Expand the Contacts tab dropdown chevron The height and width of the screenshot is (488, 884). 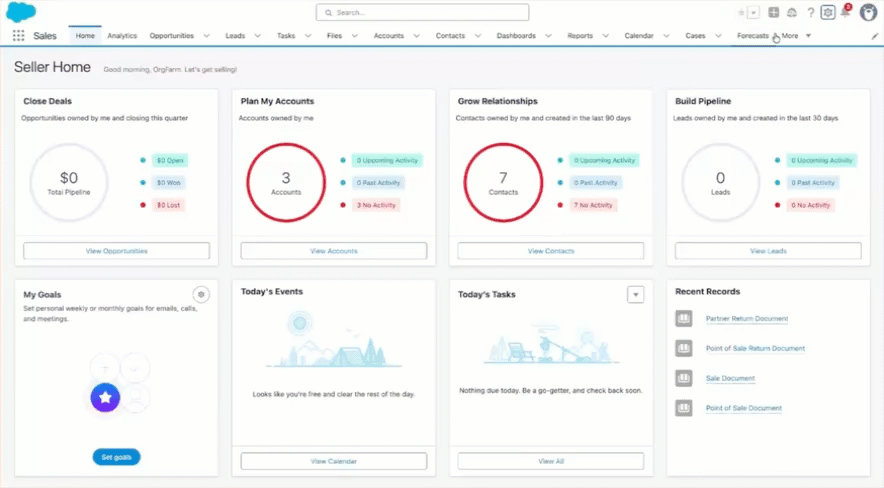coord(478,36)
